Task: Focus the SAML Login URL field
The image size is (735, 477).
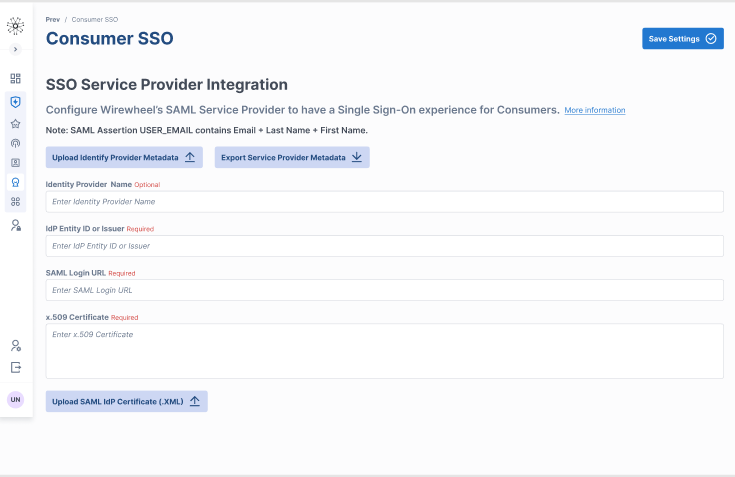Action: pyautogui.click(x=384, y=290)
